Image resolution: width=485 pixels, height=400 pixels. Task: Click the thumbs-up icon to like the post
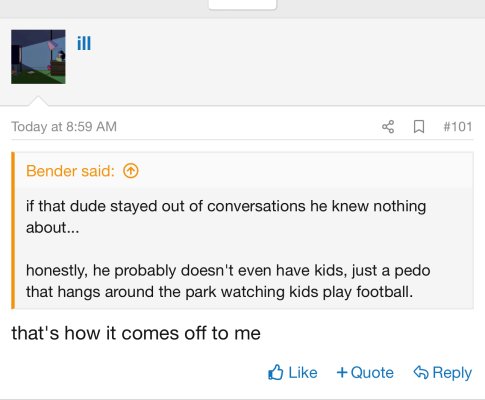pos(276,372)
